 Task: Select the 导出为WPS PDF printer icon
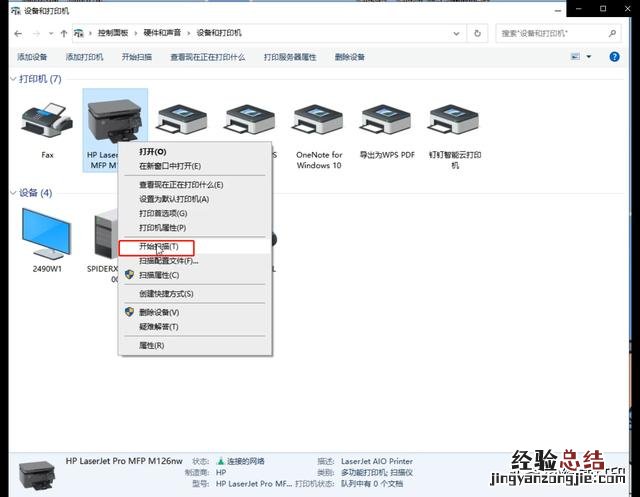387,120
